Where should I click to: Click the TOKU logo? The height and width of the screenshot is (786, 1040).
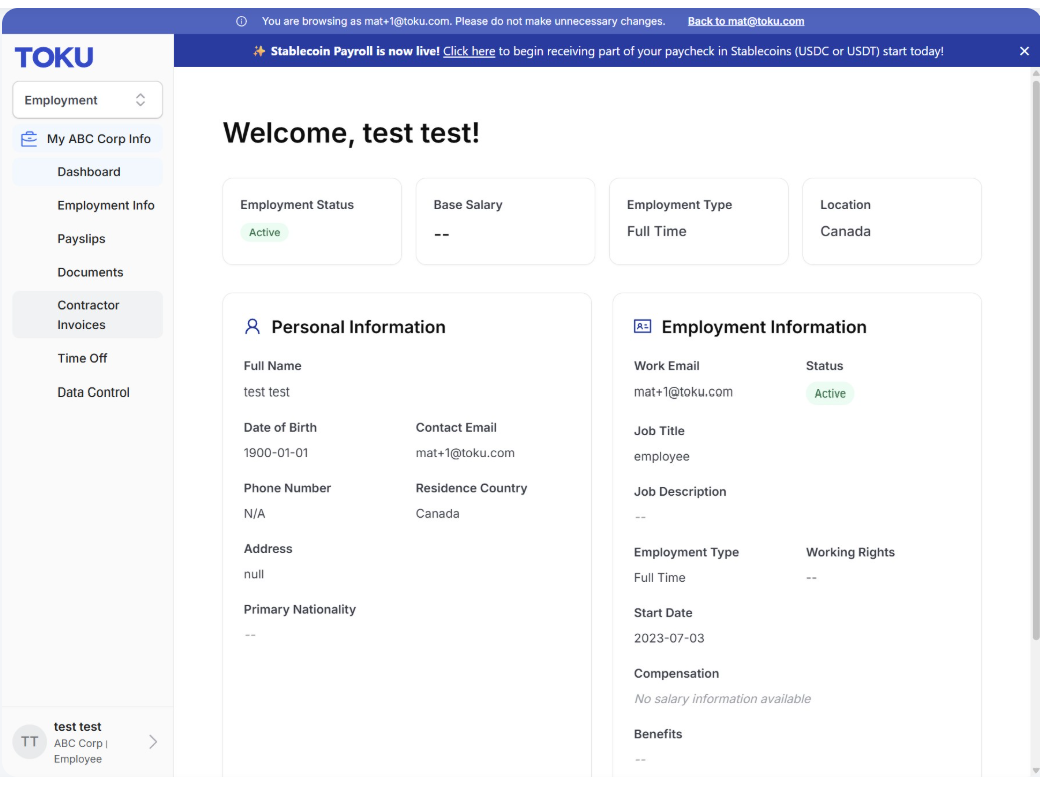[54, 58]
